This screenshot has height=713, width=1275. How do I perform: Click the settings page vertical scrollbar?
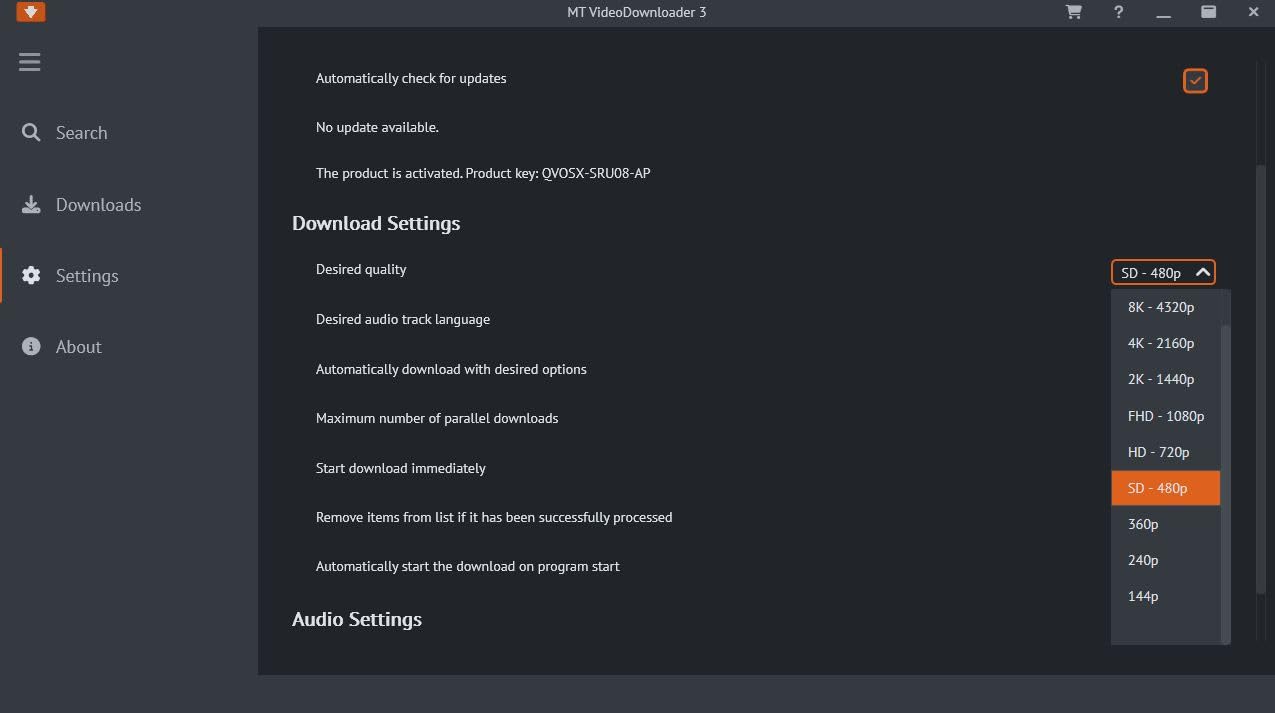[x=1261, y=378]
